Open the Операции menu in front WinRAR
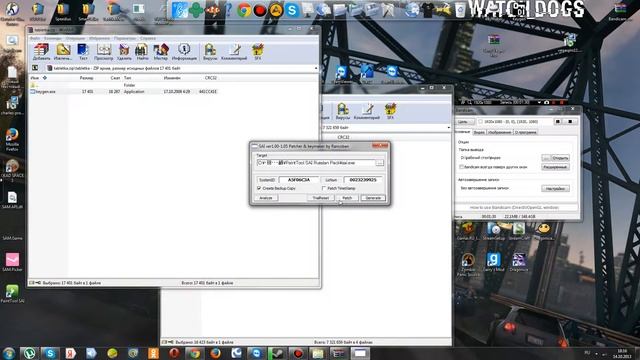This screenshot has width=640, height=360. (75, 38)
